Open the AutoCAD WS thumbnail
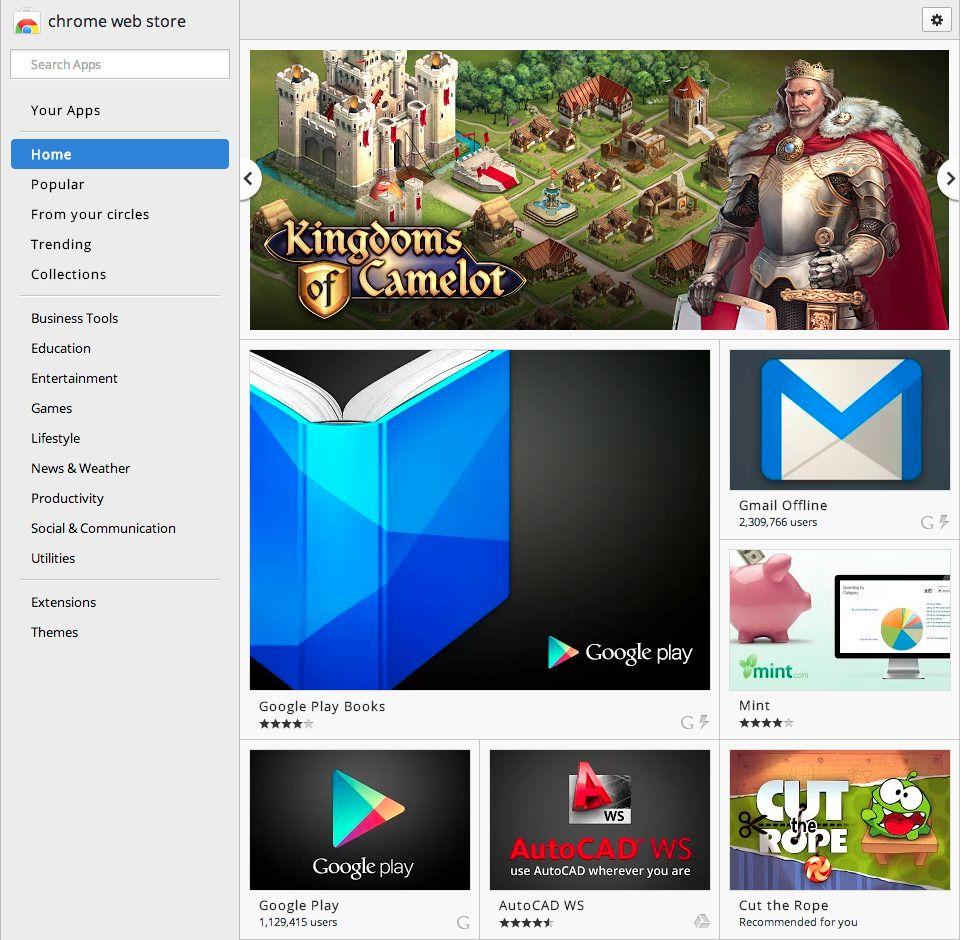The height and width of the screenshot is (940, 962). tap(599, 820)
